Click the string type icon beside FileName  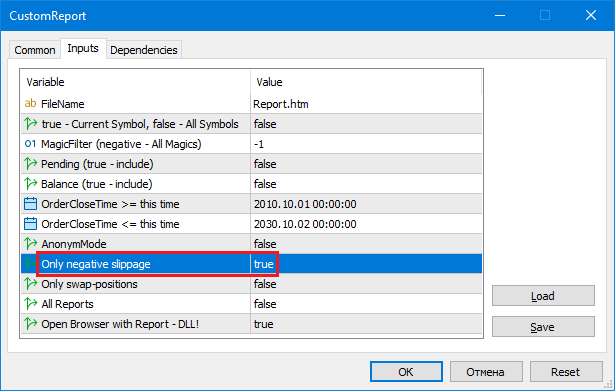[30, 104]
